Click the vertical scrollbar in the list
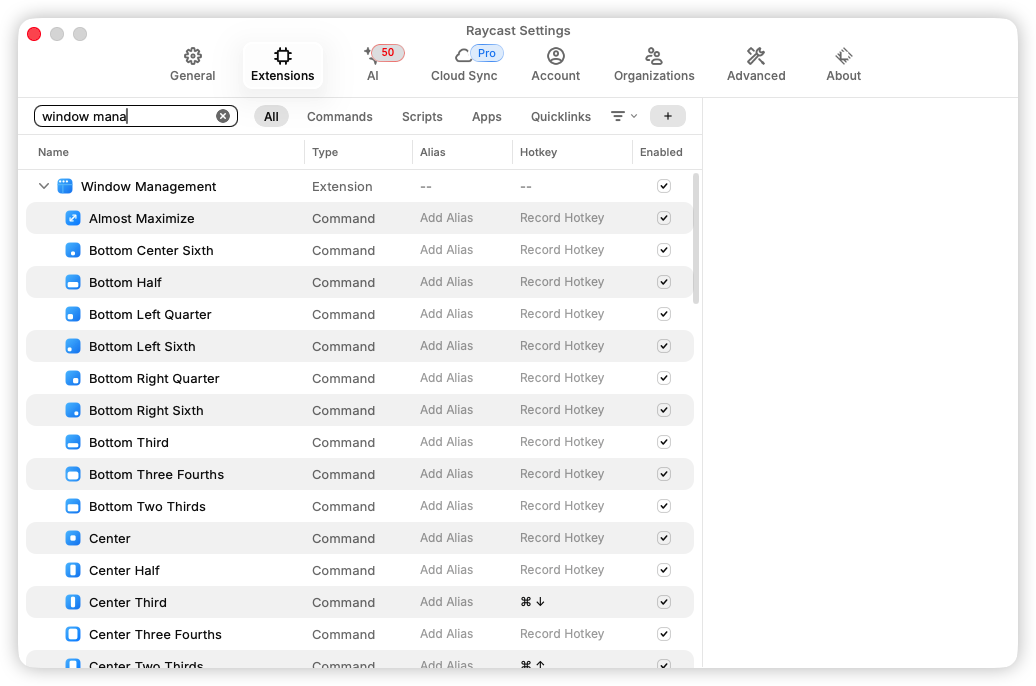Screen dimensions: 1036x686 point(696,238)
